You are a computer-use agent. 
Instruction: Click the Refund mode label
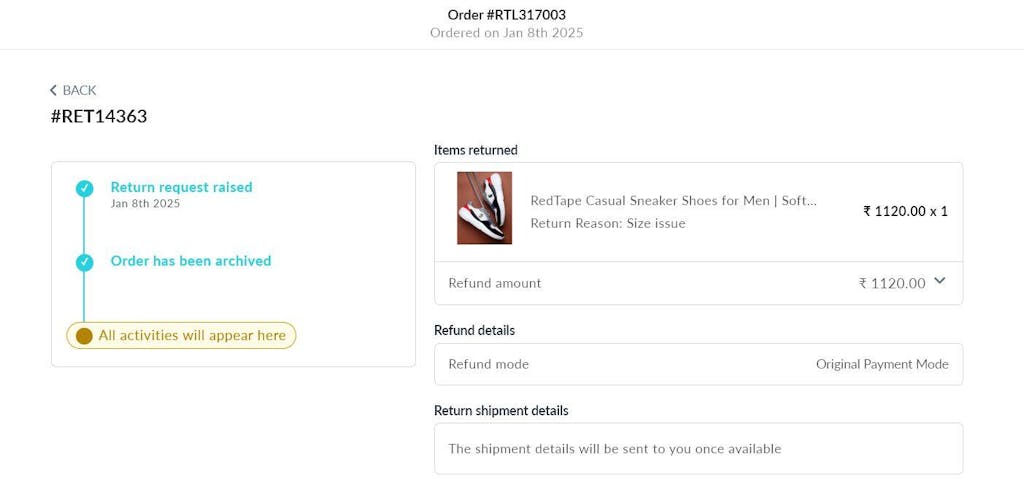(x=488, y=364)
